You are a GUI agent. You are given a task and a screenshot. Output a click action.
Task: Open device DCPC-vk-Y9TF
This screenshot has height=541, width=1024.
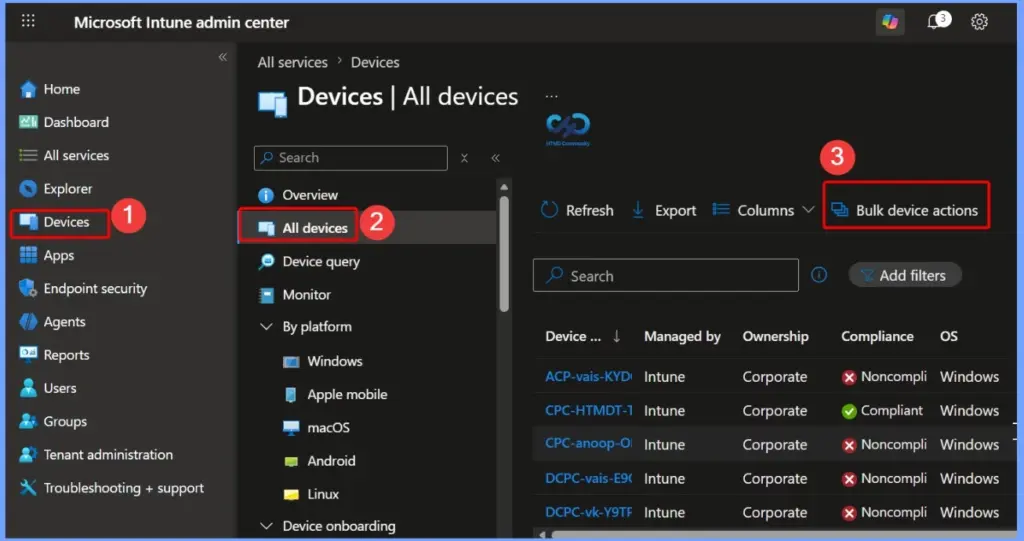click(588, 512)
